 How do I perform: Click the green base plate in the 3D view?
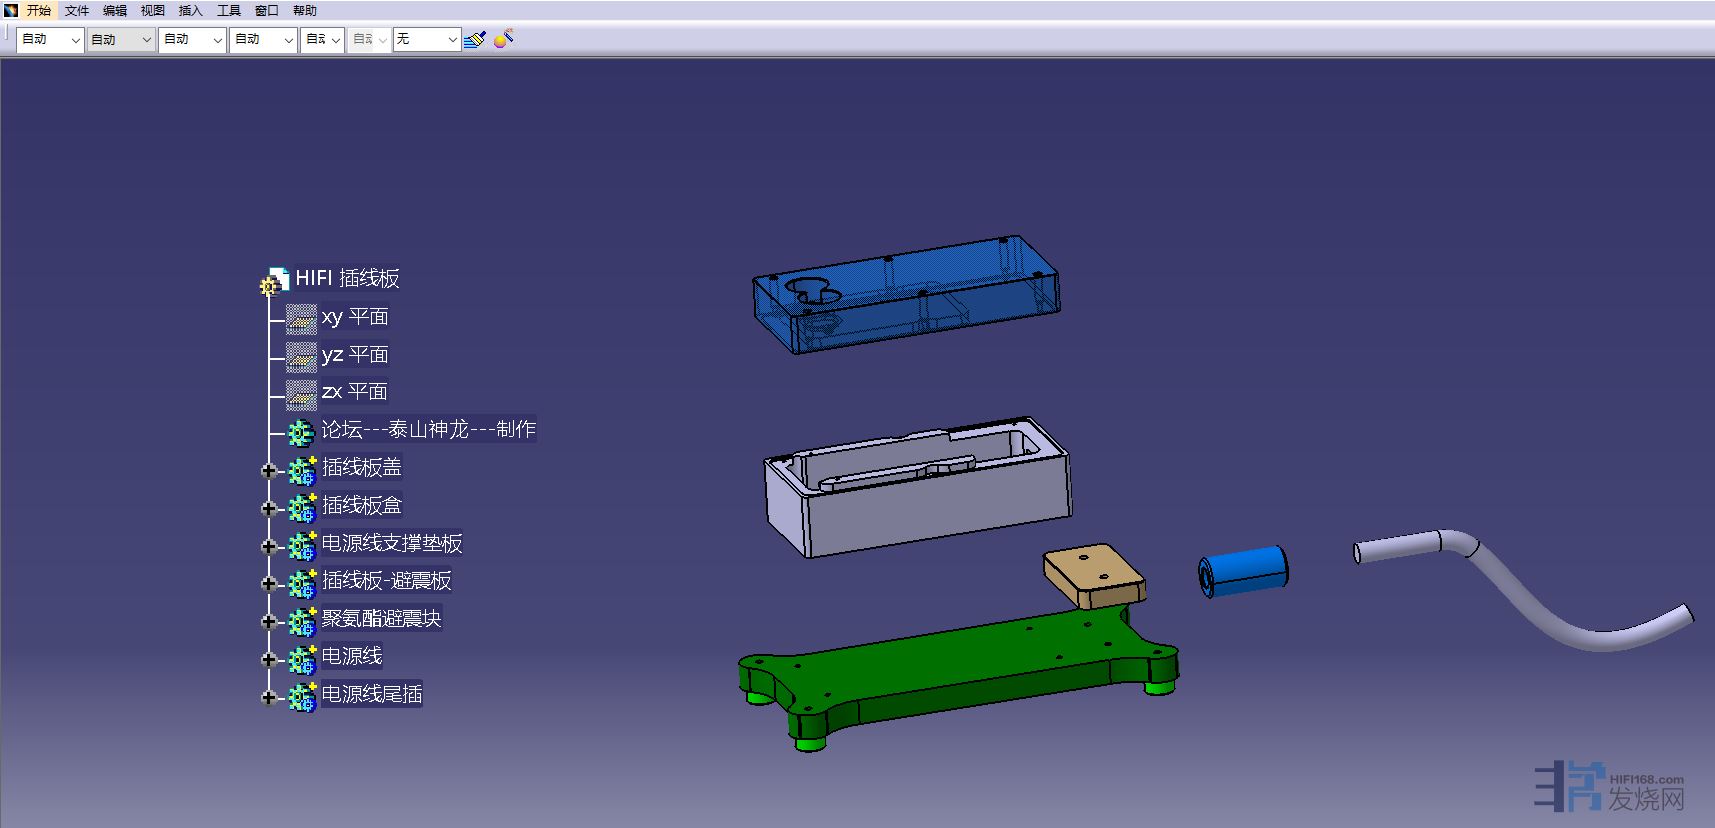pos(960,670)
